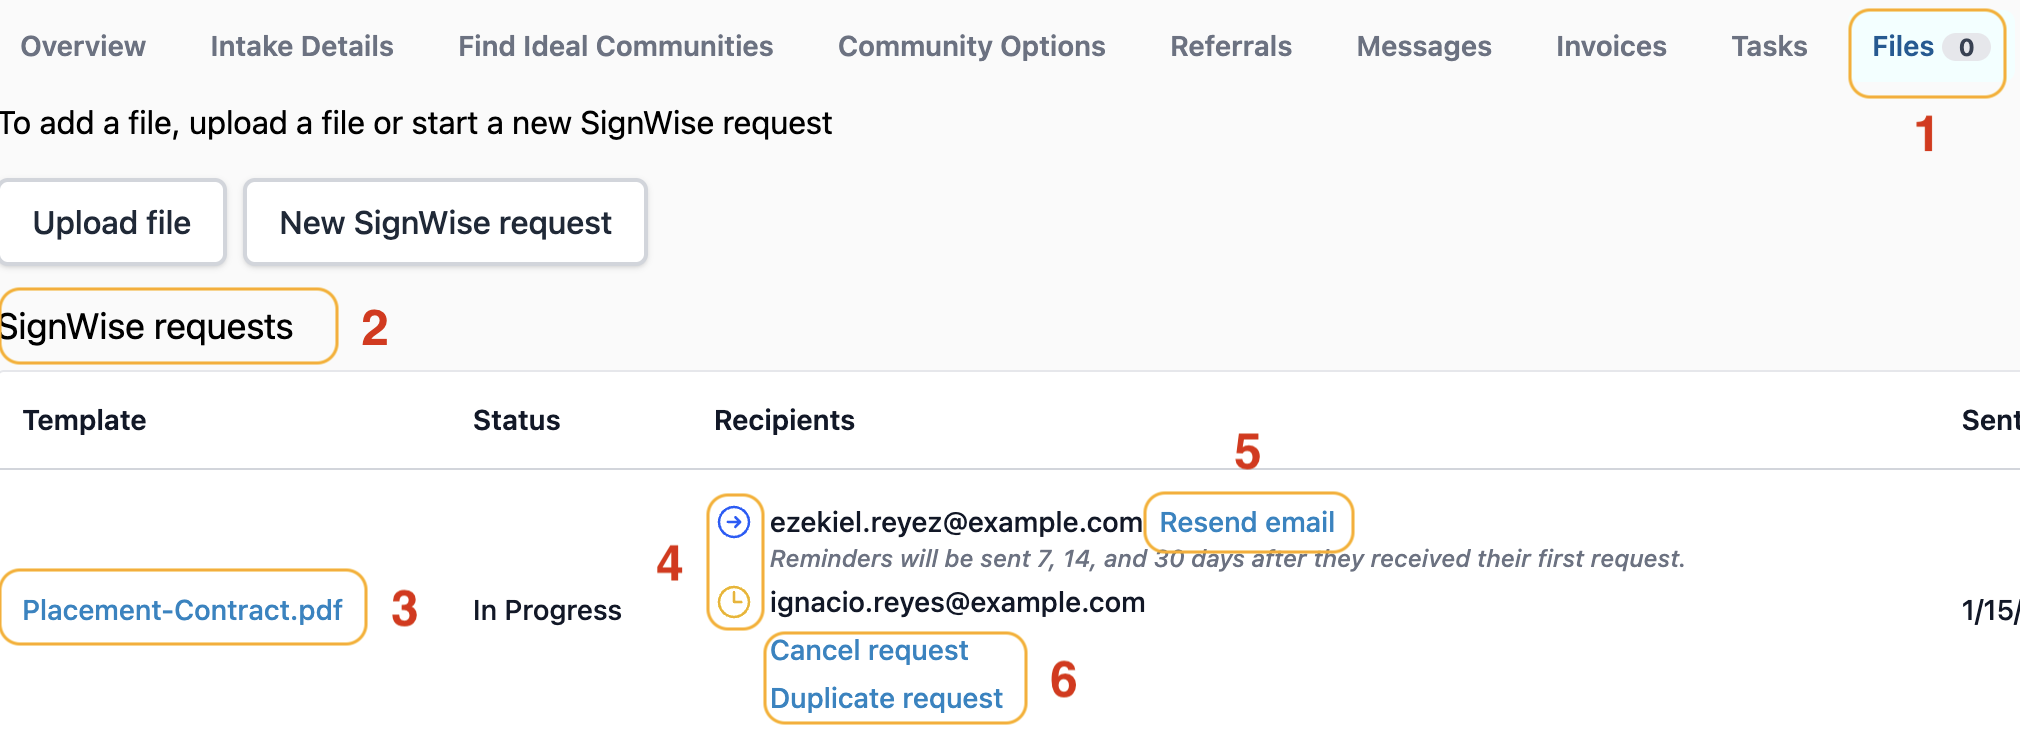Duplicate the Placement-Contract request
The image size is (2020, 736).
(886, 698)
